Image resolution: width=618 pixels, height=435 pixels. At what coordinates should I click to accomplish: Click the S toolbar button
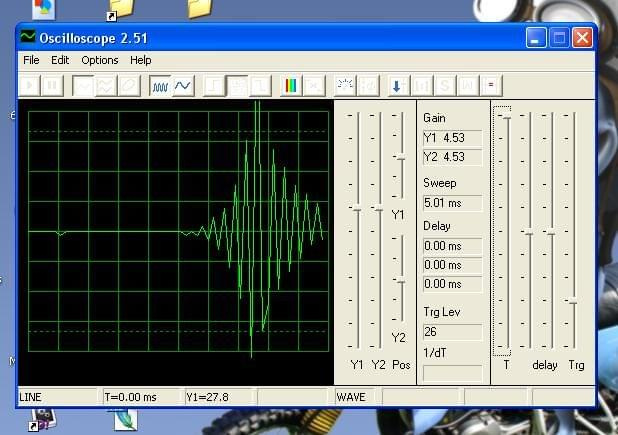click(x=444, y=86)
